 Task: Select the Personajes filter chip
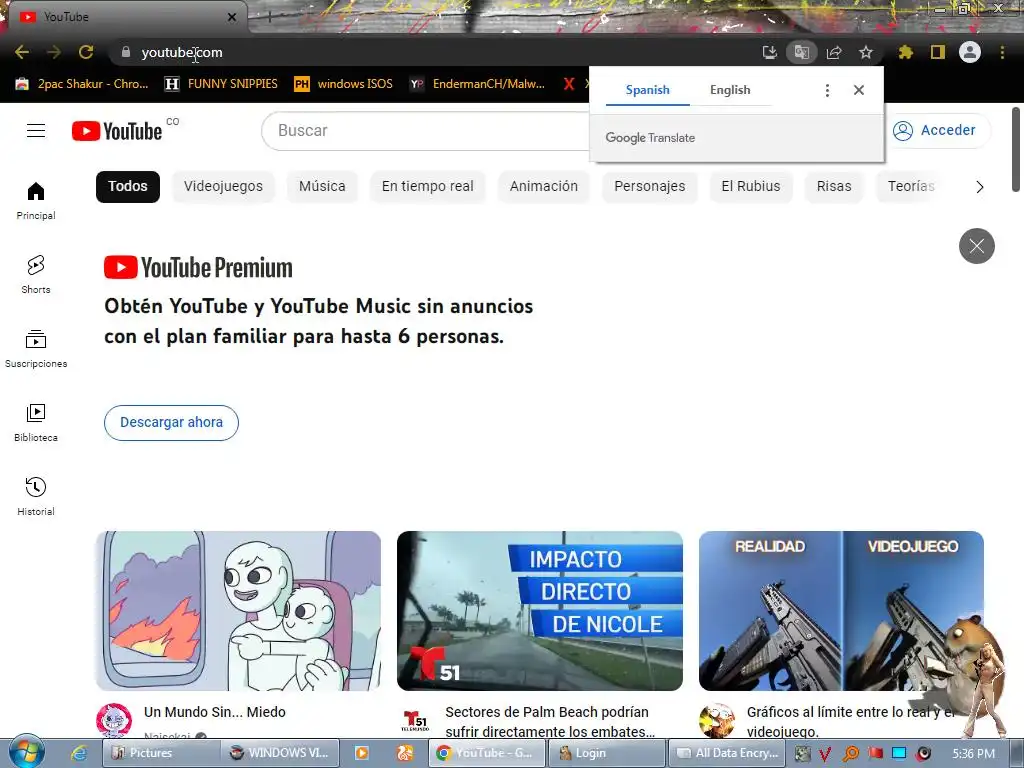click(x=650, y=187)
